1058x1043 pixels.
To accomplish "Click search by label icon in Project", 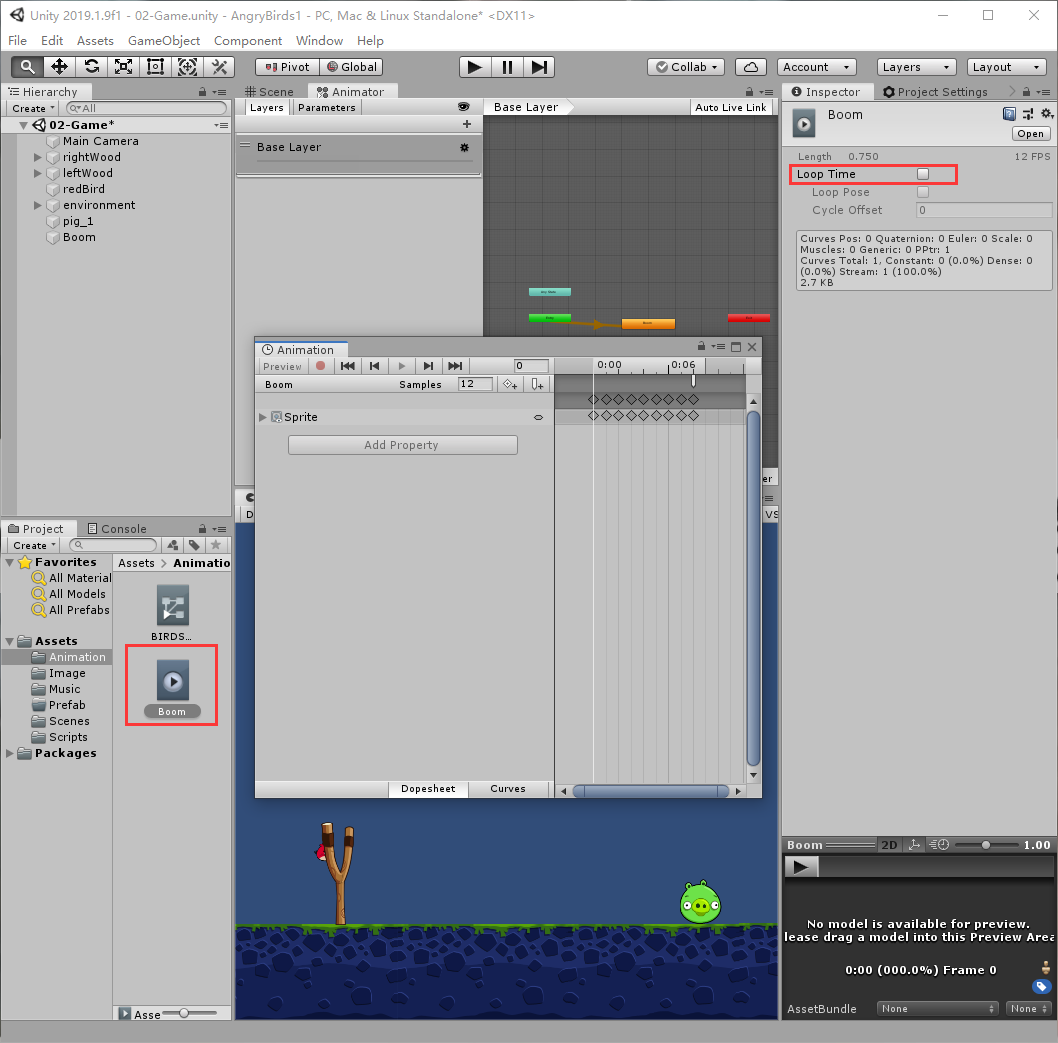I will click(194, 545).
